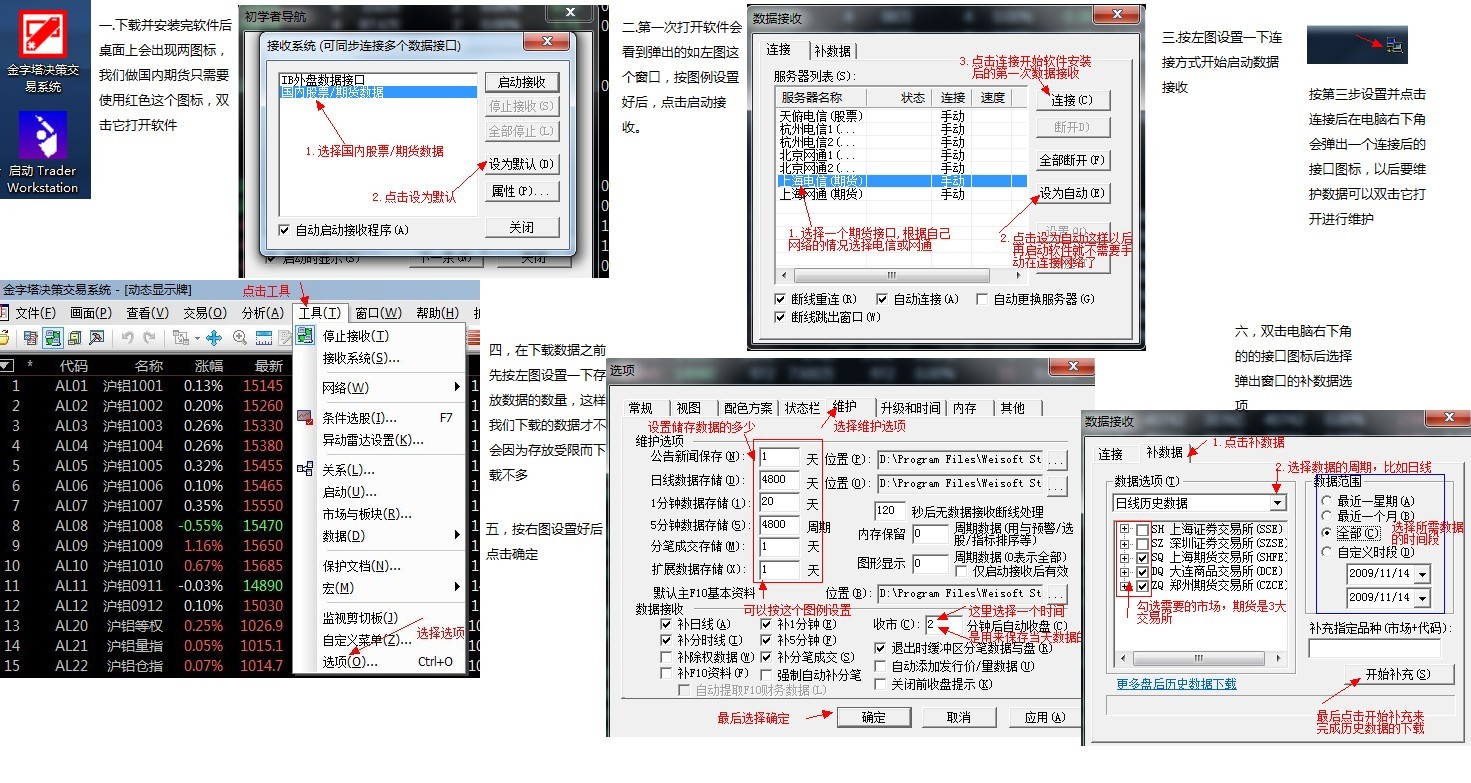
Task: Click 启动接收 button in 接收系统 dialog
Action: [x=522, y=82]
